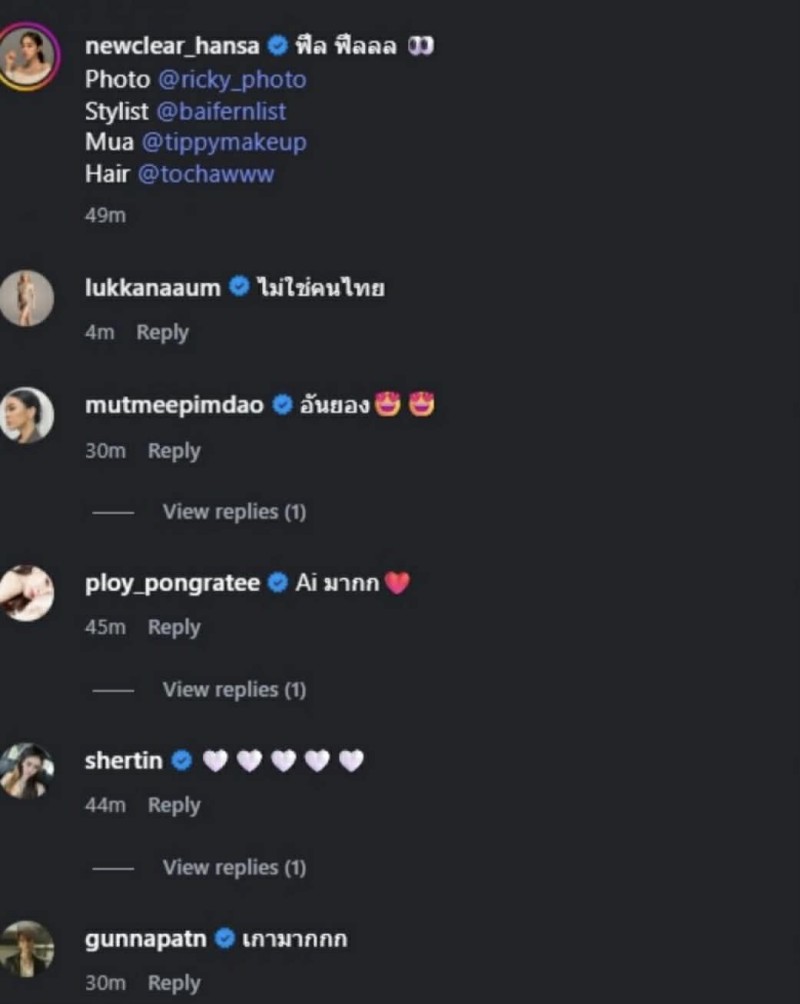This screenshot has height=1004, width=800.
Task: Open gunnapatn's profile avatar
Action: click(27, 948)
